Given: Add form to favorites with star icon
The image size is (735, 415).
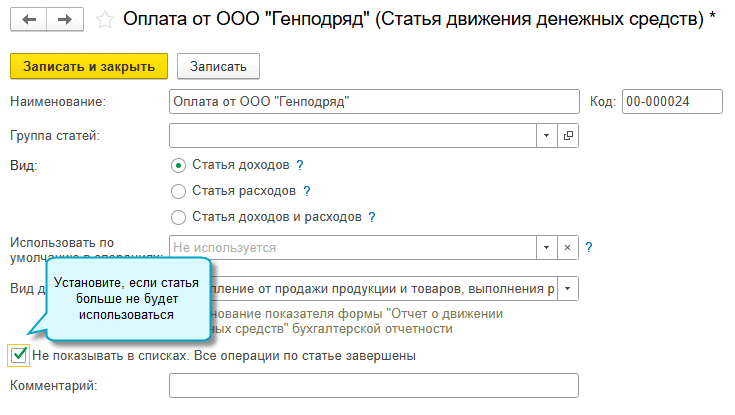Looking at the screenshot, I should pyautogui.click(x=104, y=20).
